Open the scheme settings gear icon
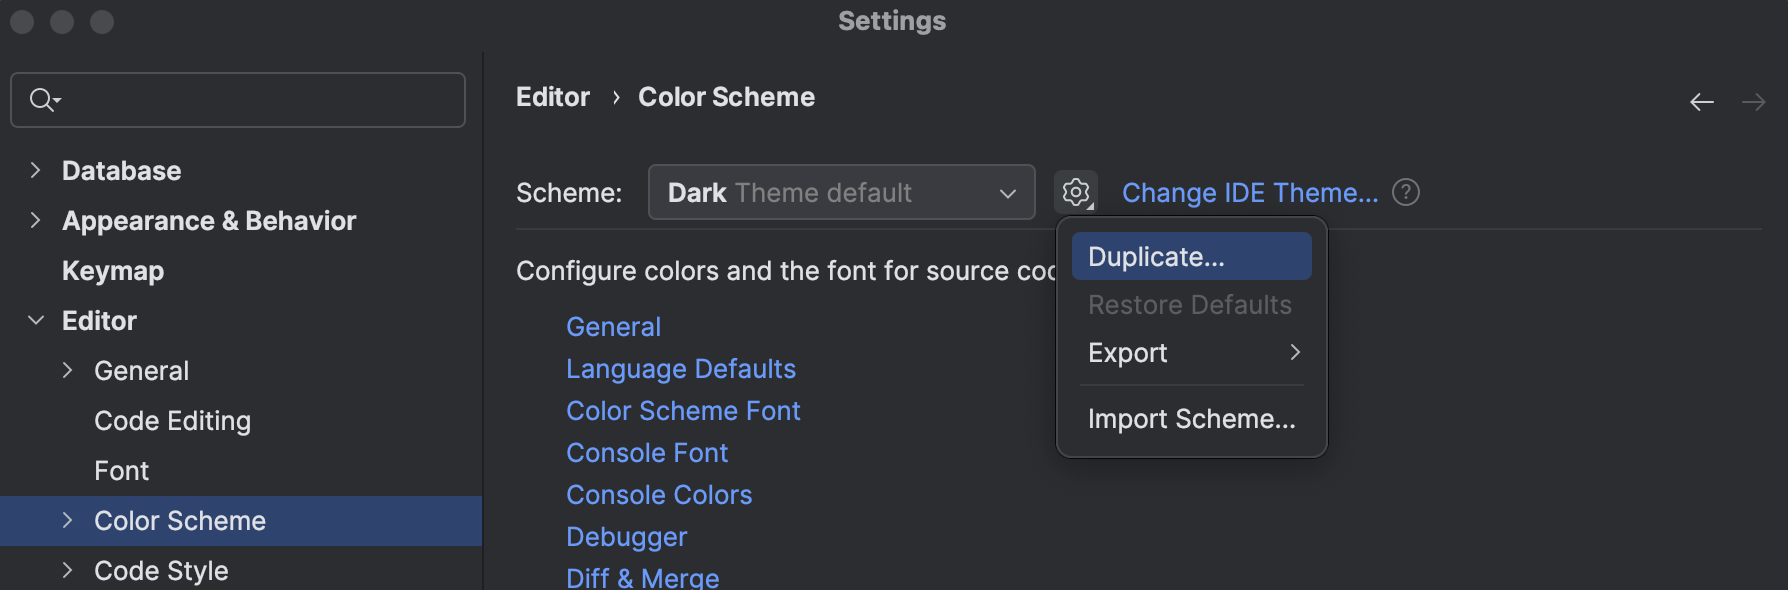This screenshot has width=1788, height=590. tap(1076, 192)
